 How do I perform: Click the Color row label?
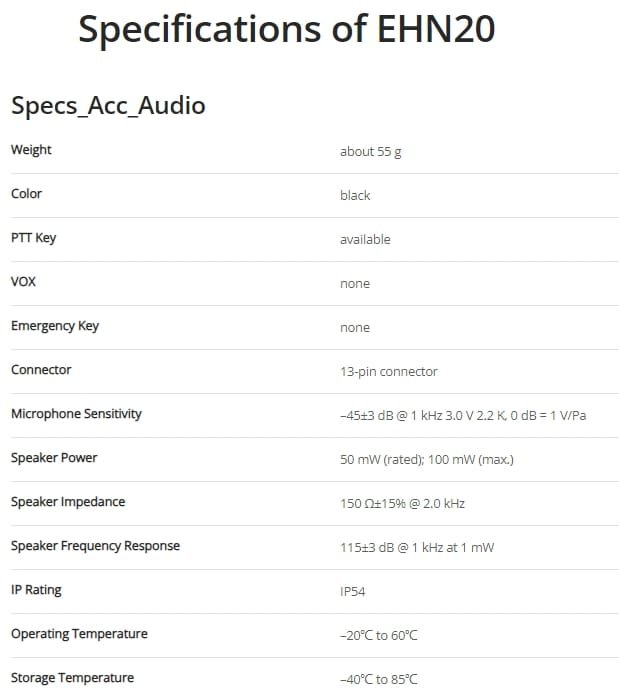pos(26,194)
